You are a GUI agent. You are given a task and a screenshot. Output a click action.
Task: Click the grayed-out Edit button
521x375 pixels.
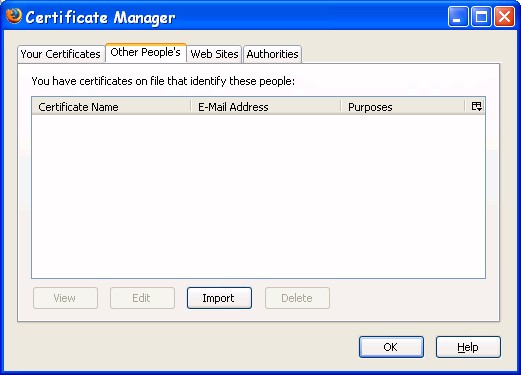142,298
